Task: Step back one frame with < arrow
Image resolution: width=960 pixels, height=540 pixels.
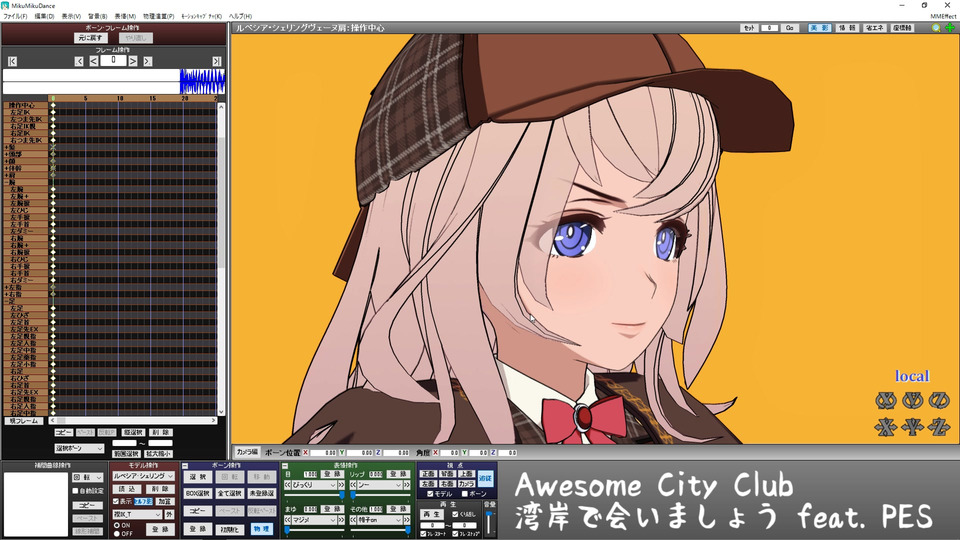Action: tap(94, 61)
